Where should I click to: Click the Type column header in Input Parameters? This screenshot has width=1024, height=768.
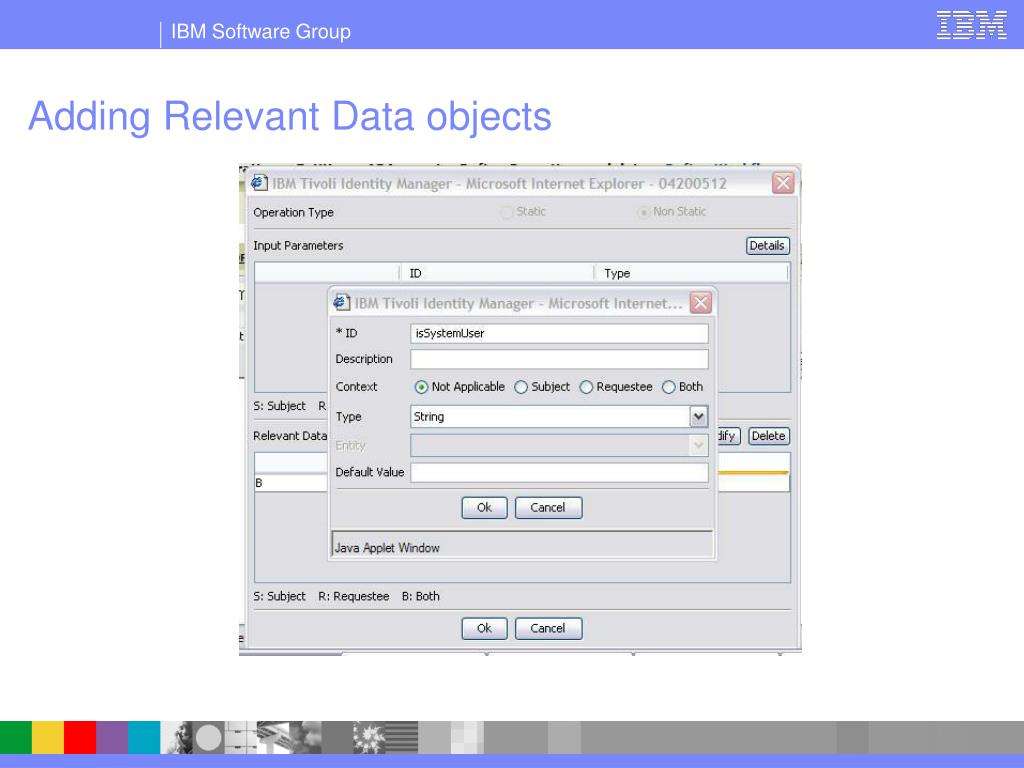click(691, 273)
